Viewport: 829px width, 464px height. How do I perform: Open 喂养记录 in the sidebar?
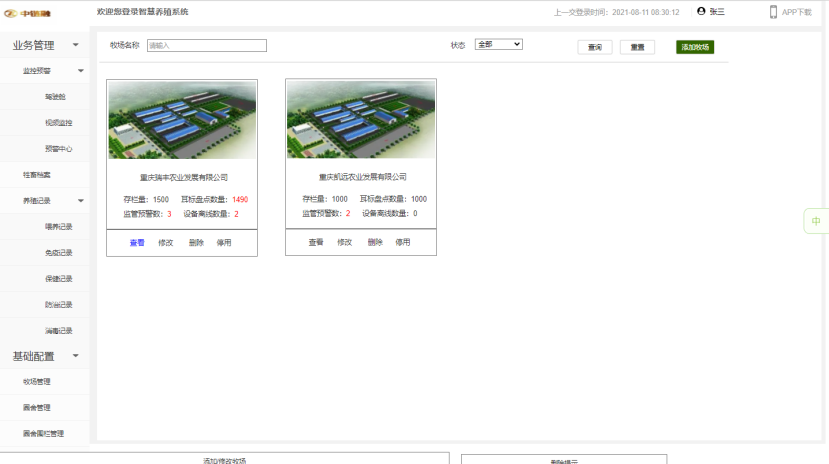tap(59, 226)
